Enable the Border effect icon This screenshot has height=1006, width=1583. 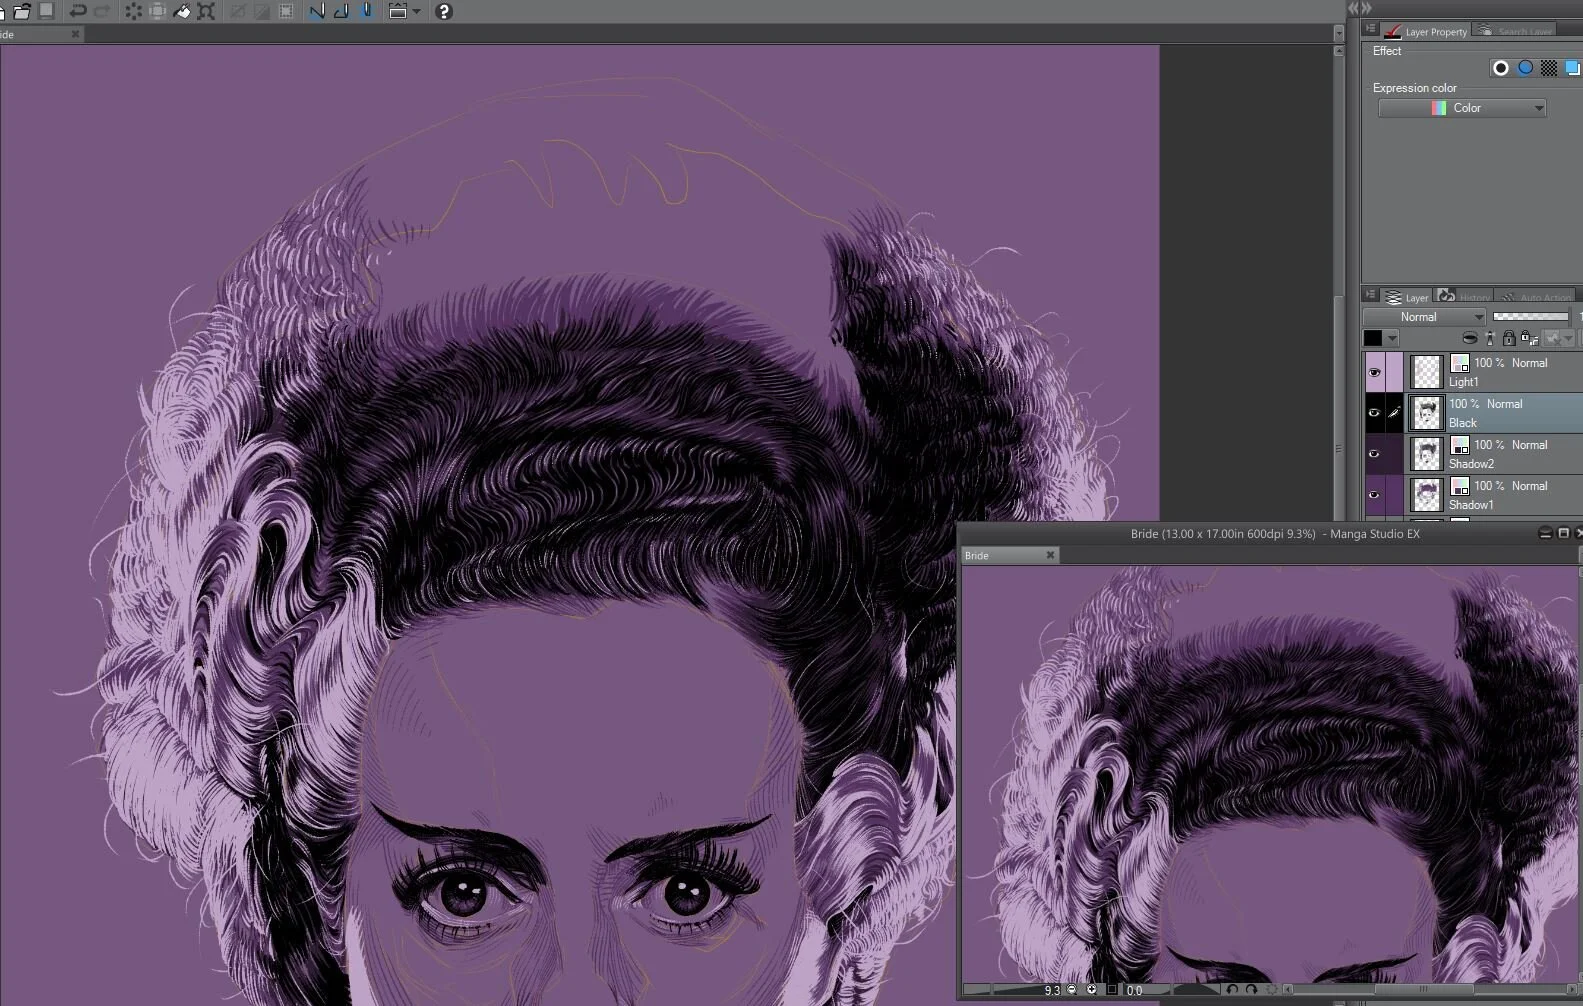tap(1500, 68)
